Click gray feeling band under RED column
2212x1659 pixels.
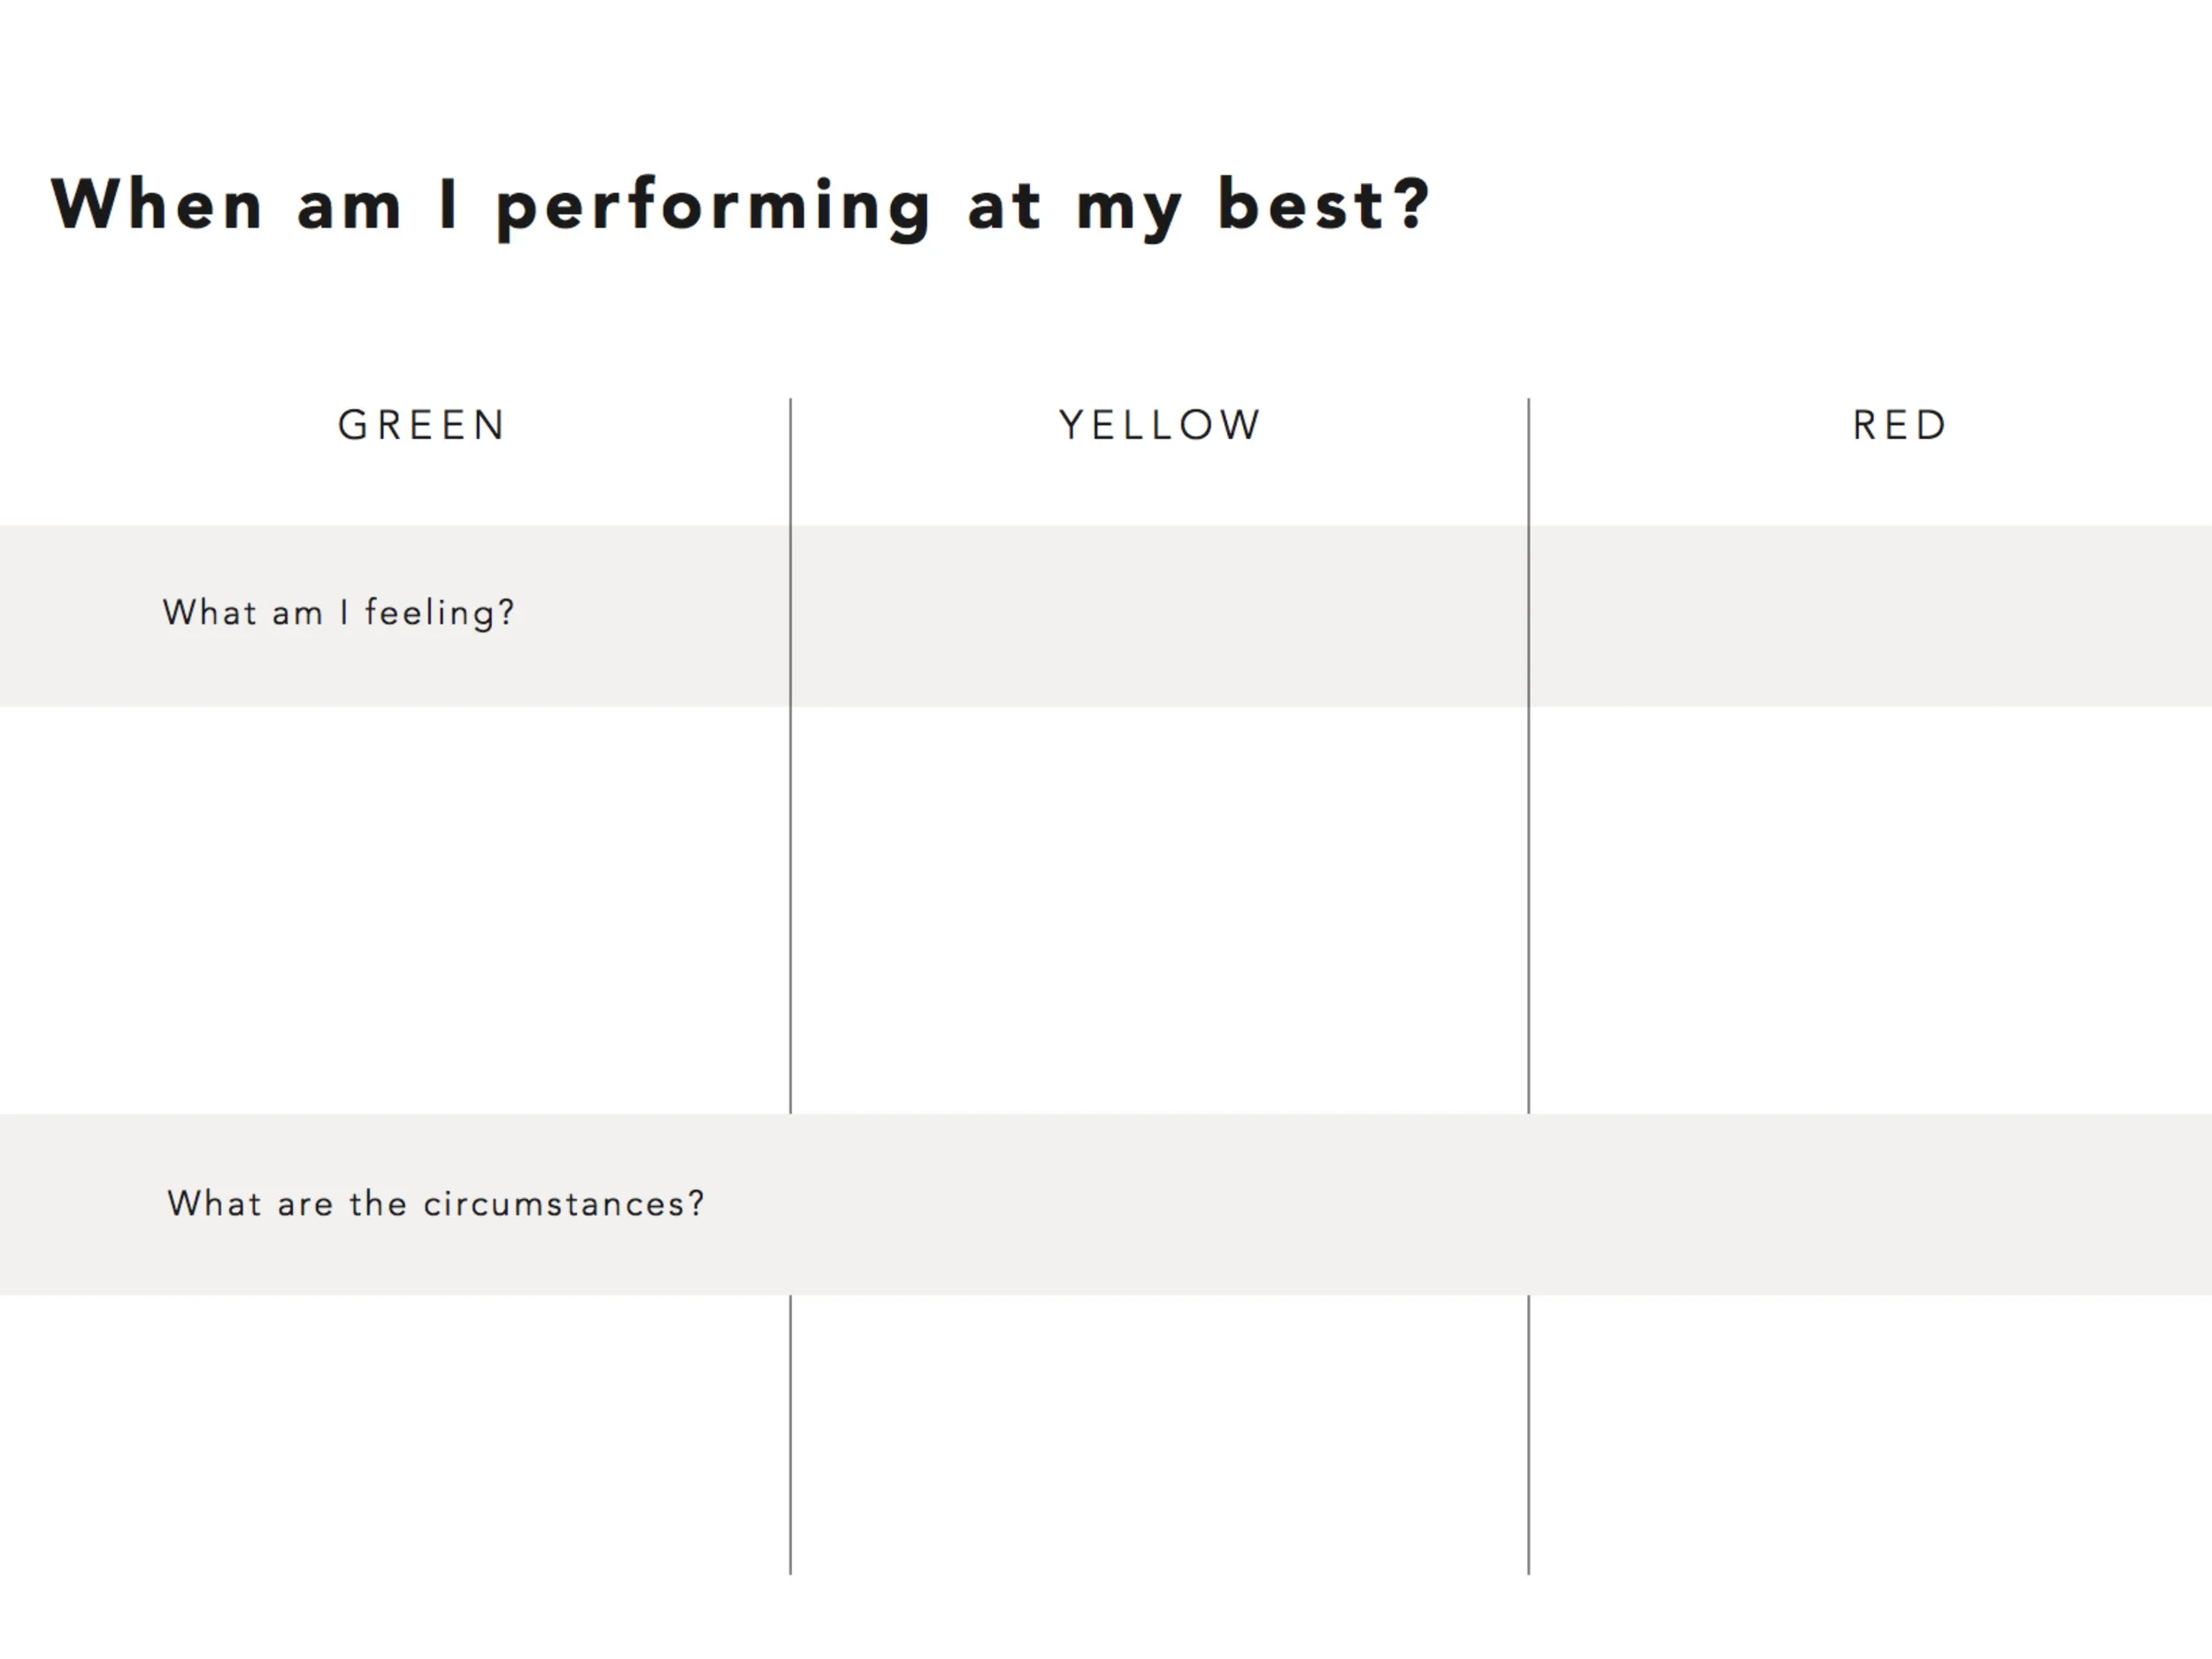1870,616
